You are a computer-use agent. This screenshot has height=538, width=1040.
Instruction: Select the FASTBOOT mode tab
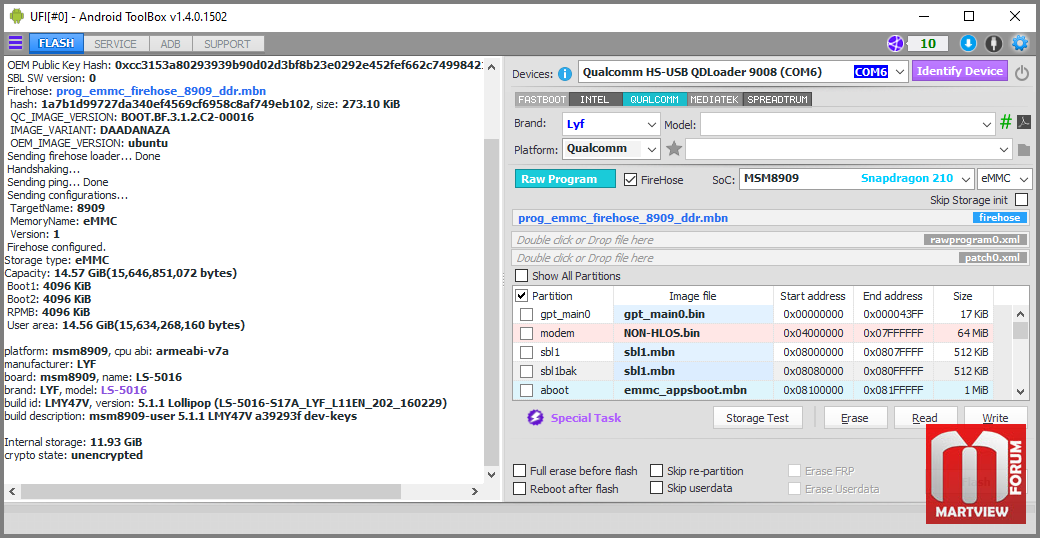542,100
